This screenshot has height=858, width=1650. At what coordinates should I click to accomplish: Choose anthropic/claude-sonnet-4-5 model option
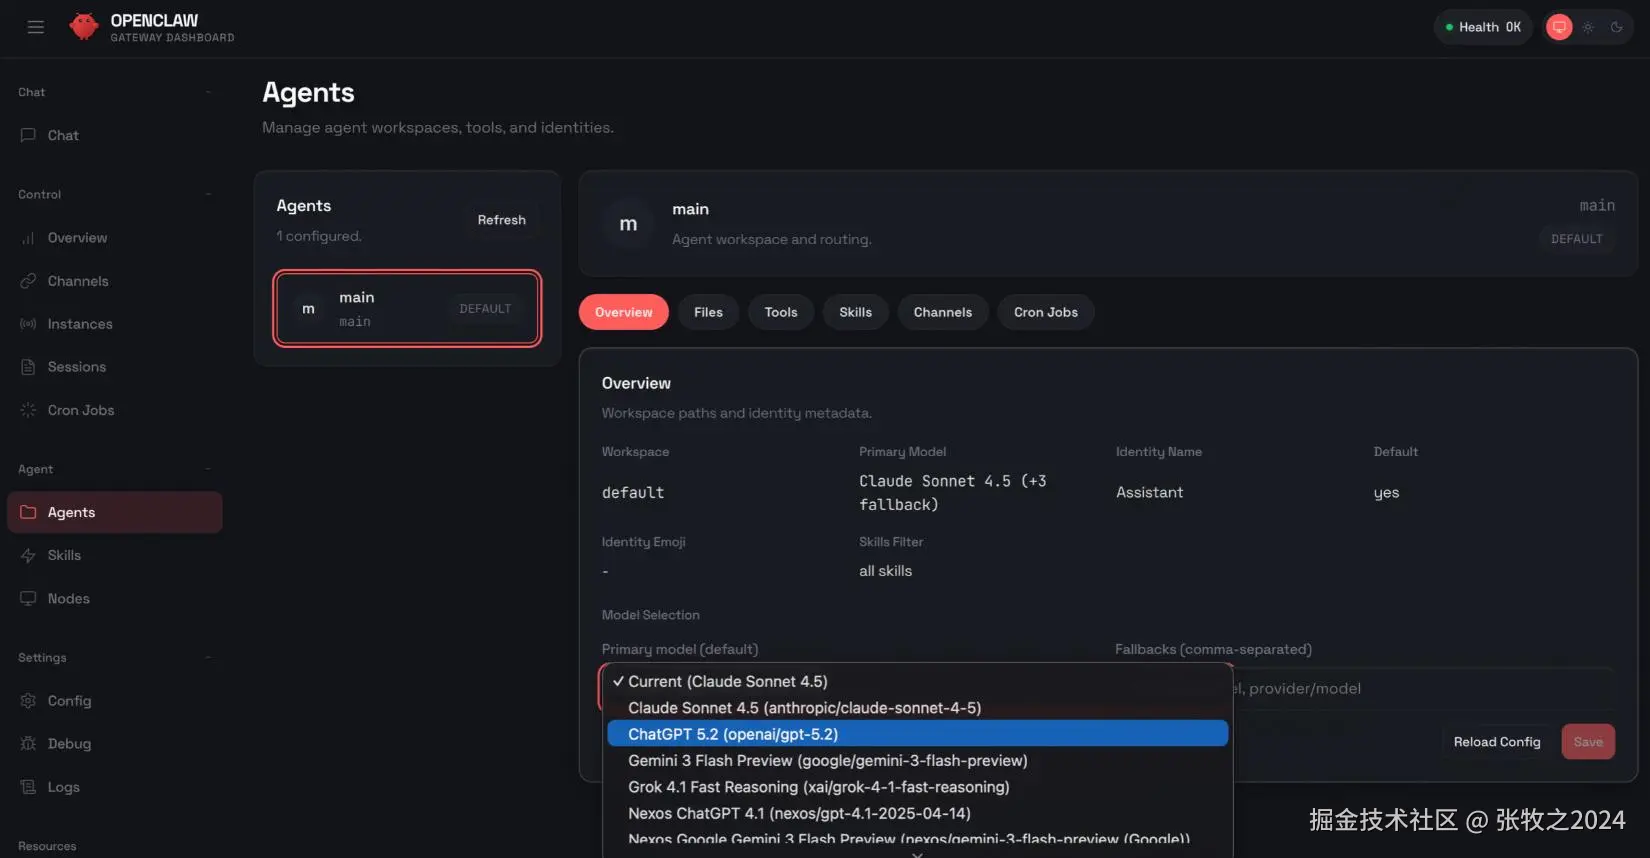point(917,708)
